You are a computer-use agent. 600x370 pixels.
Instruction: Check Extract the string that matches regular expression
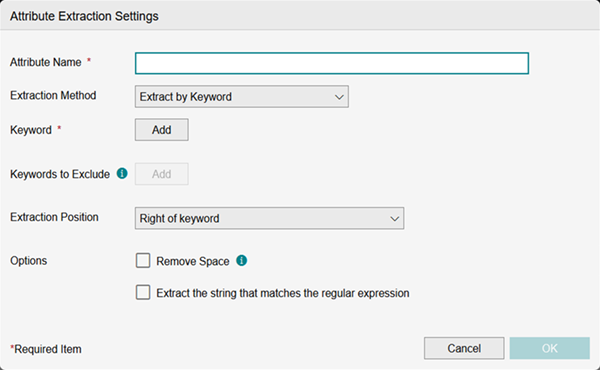[x=143, y=292]
